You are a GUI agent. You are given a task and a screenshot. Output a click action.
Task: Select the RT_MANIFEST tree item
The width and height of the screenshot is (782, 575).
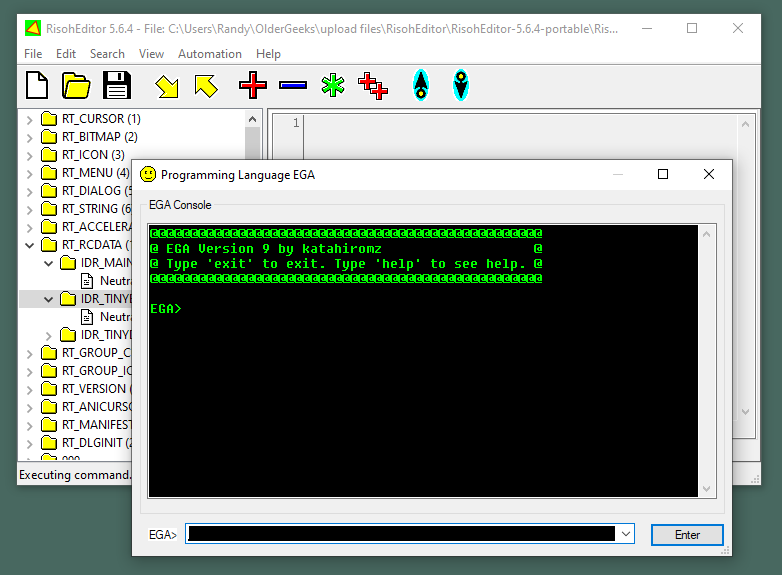96,425
